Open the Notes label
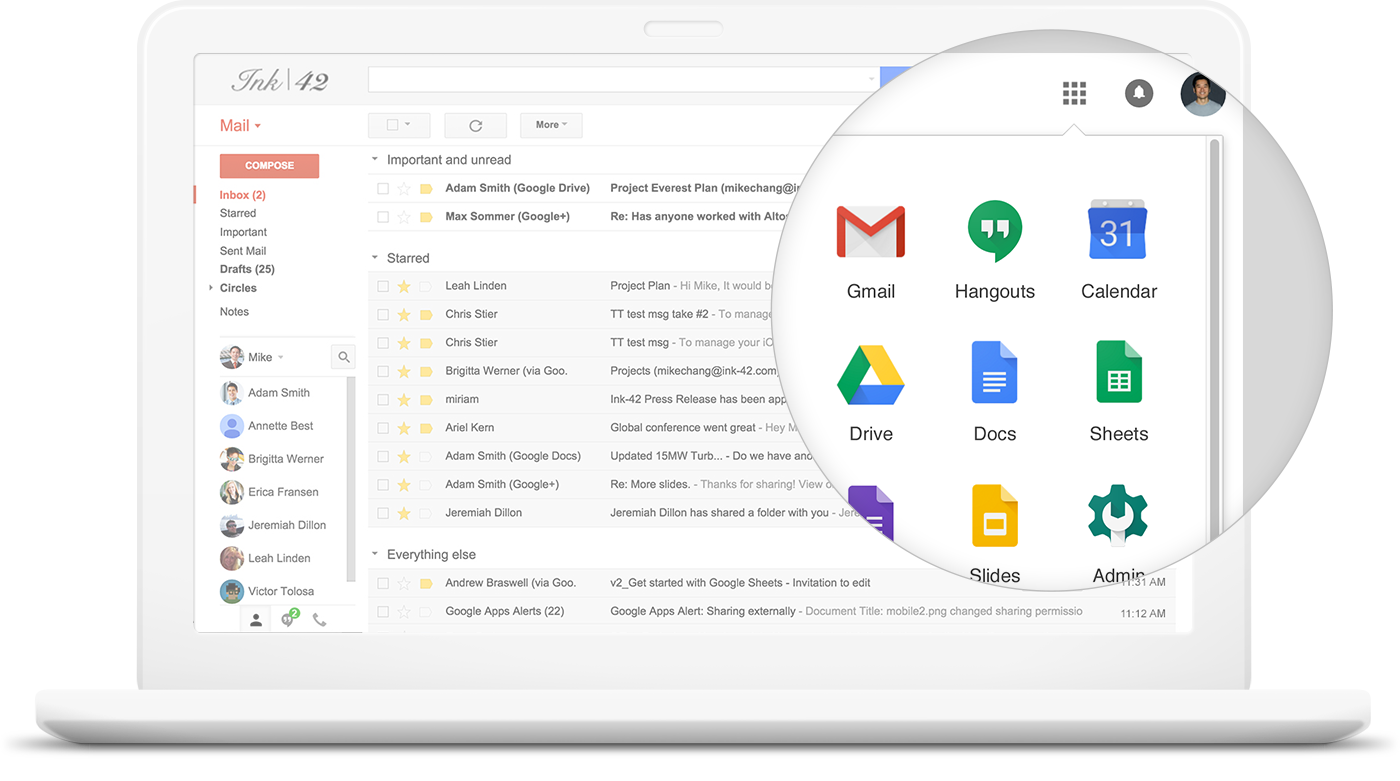The height and width of the screenshot is (781, 1400). pos(234,312)
